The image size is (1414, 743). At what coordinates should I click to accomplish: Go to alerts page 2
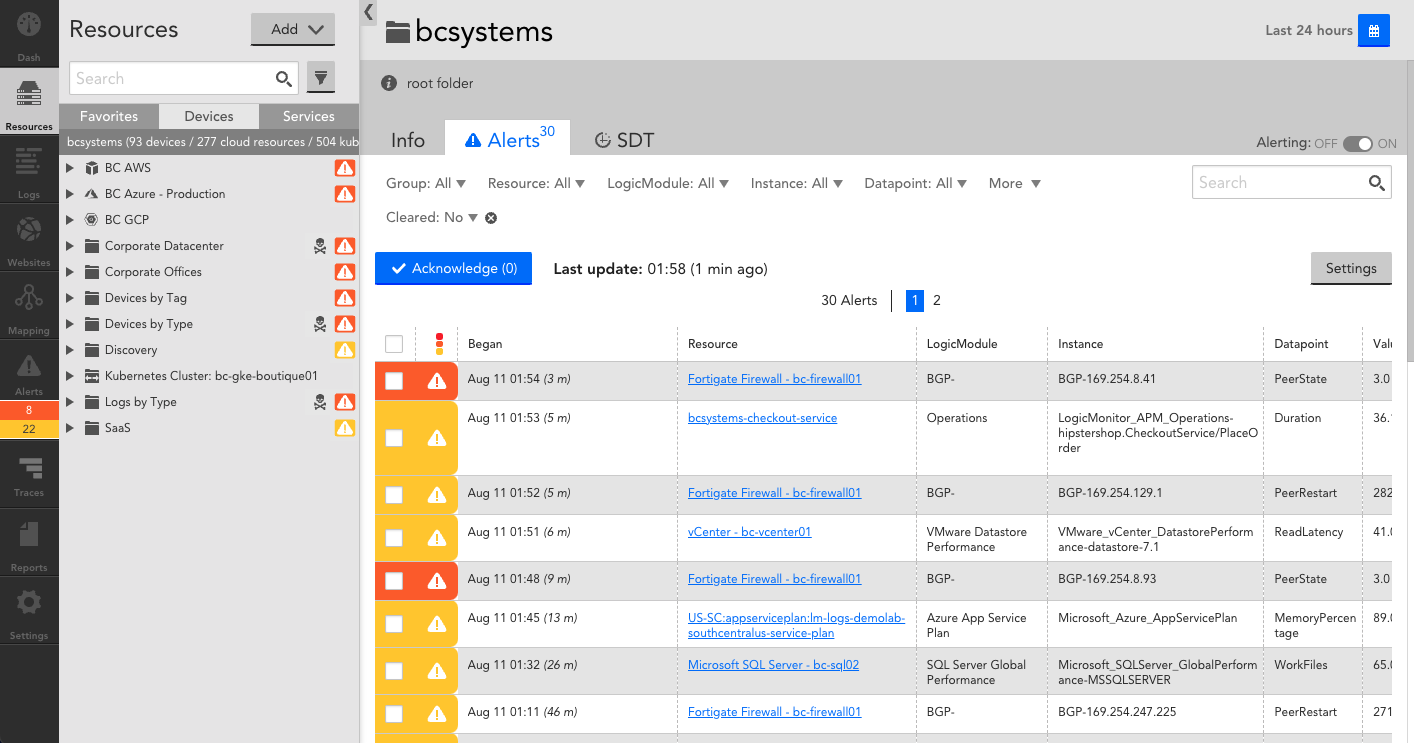pyautogui.click(x=937, y=300)
